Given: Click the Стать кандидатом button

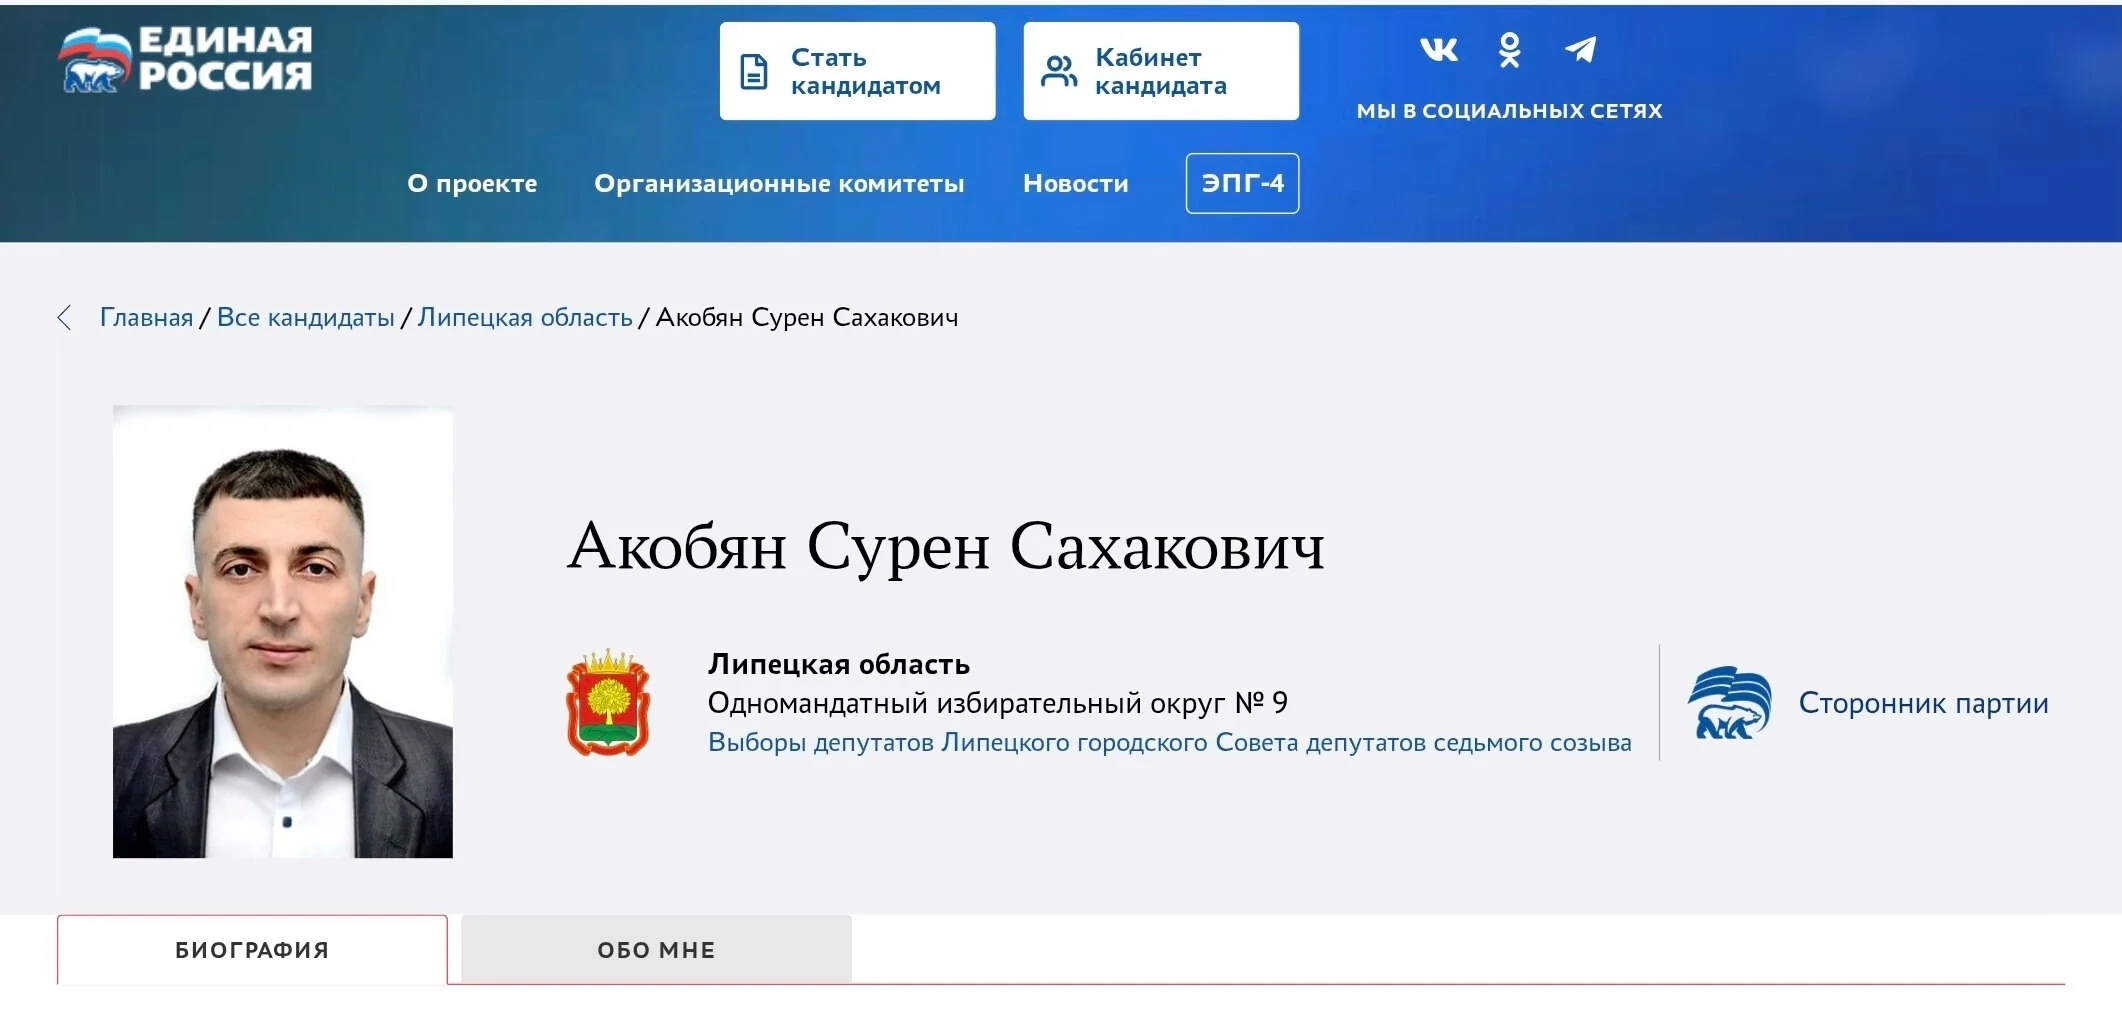Looking at the screenshot, I should point(857,71).
